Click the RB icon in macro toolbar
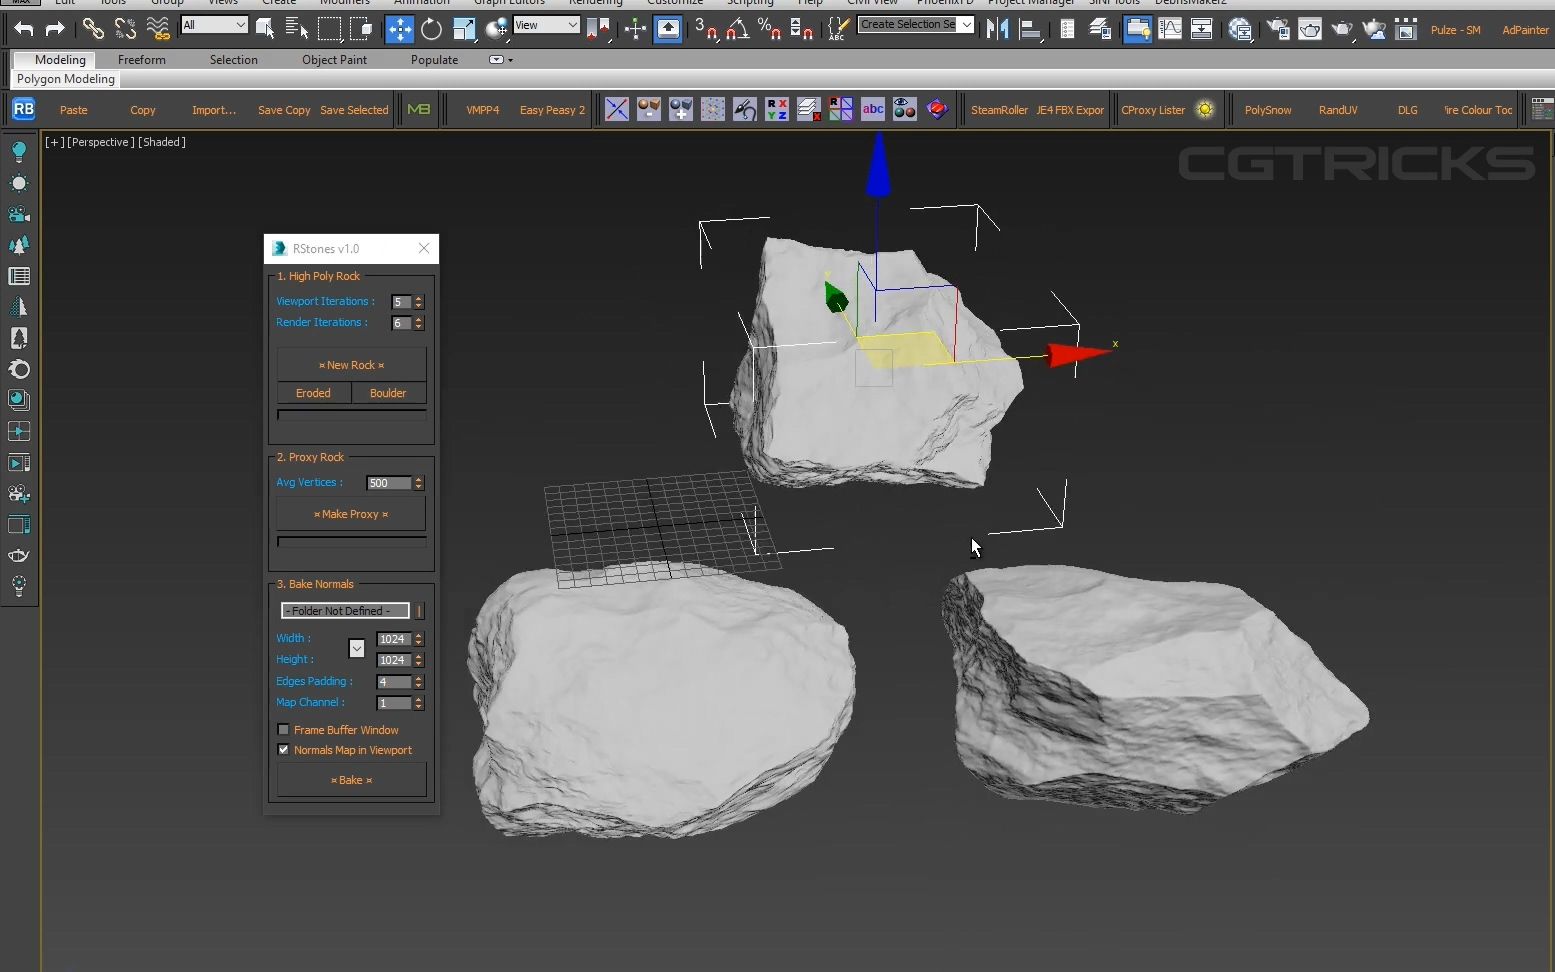 23,109
